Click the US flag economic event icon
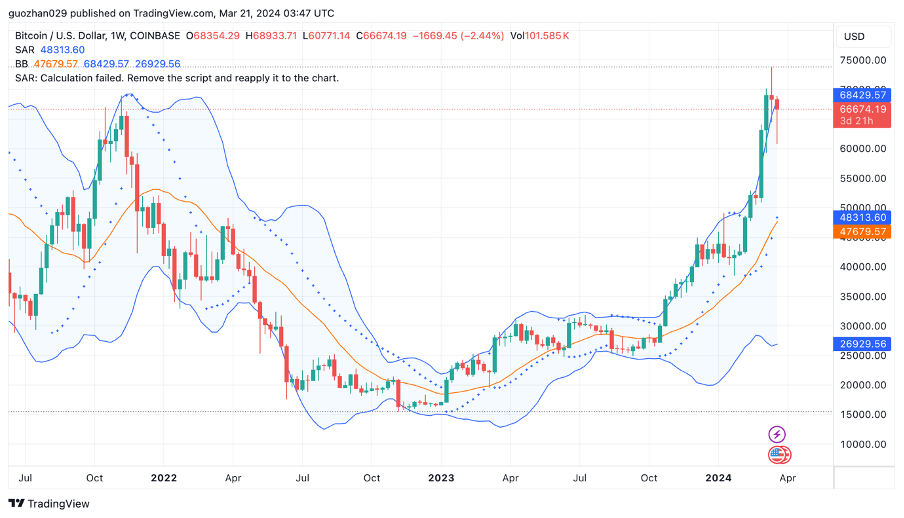 [777, 455]
